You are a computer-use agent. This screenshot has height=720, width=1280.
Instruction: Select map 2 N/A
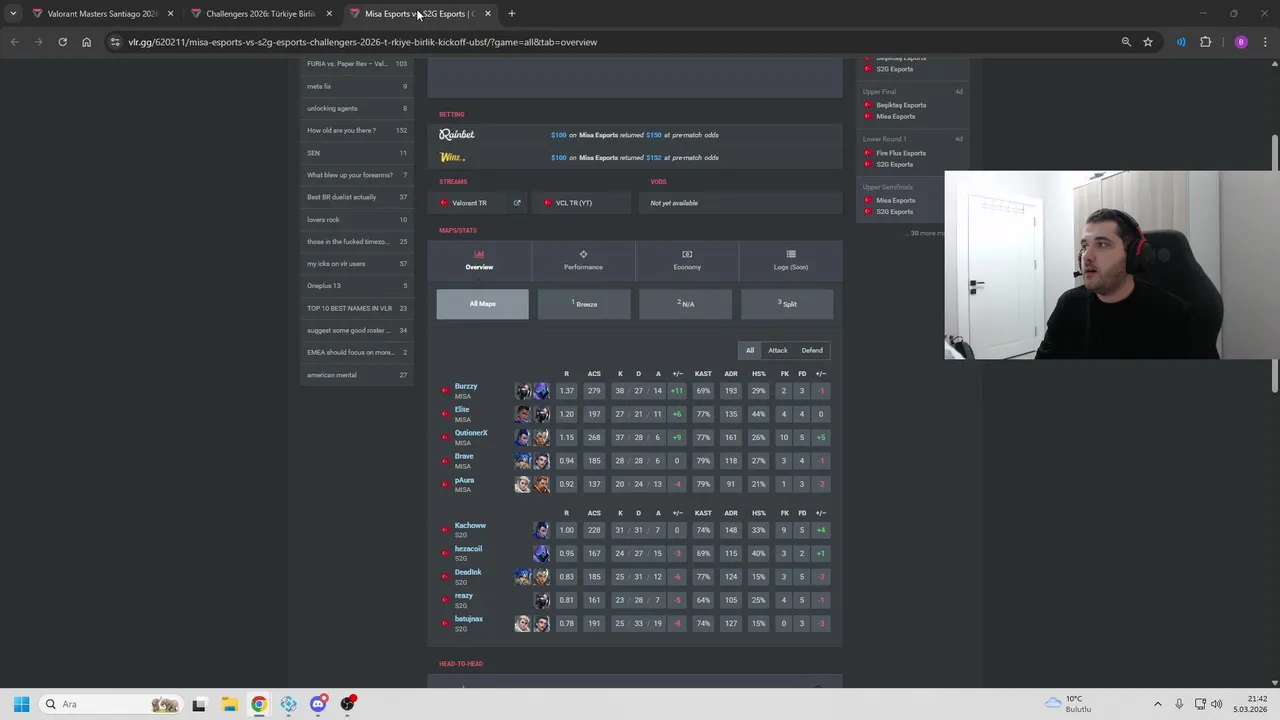pyautogui.click(x=685, y=304)
